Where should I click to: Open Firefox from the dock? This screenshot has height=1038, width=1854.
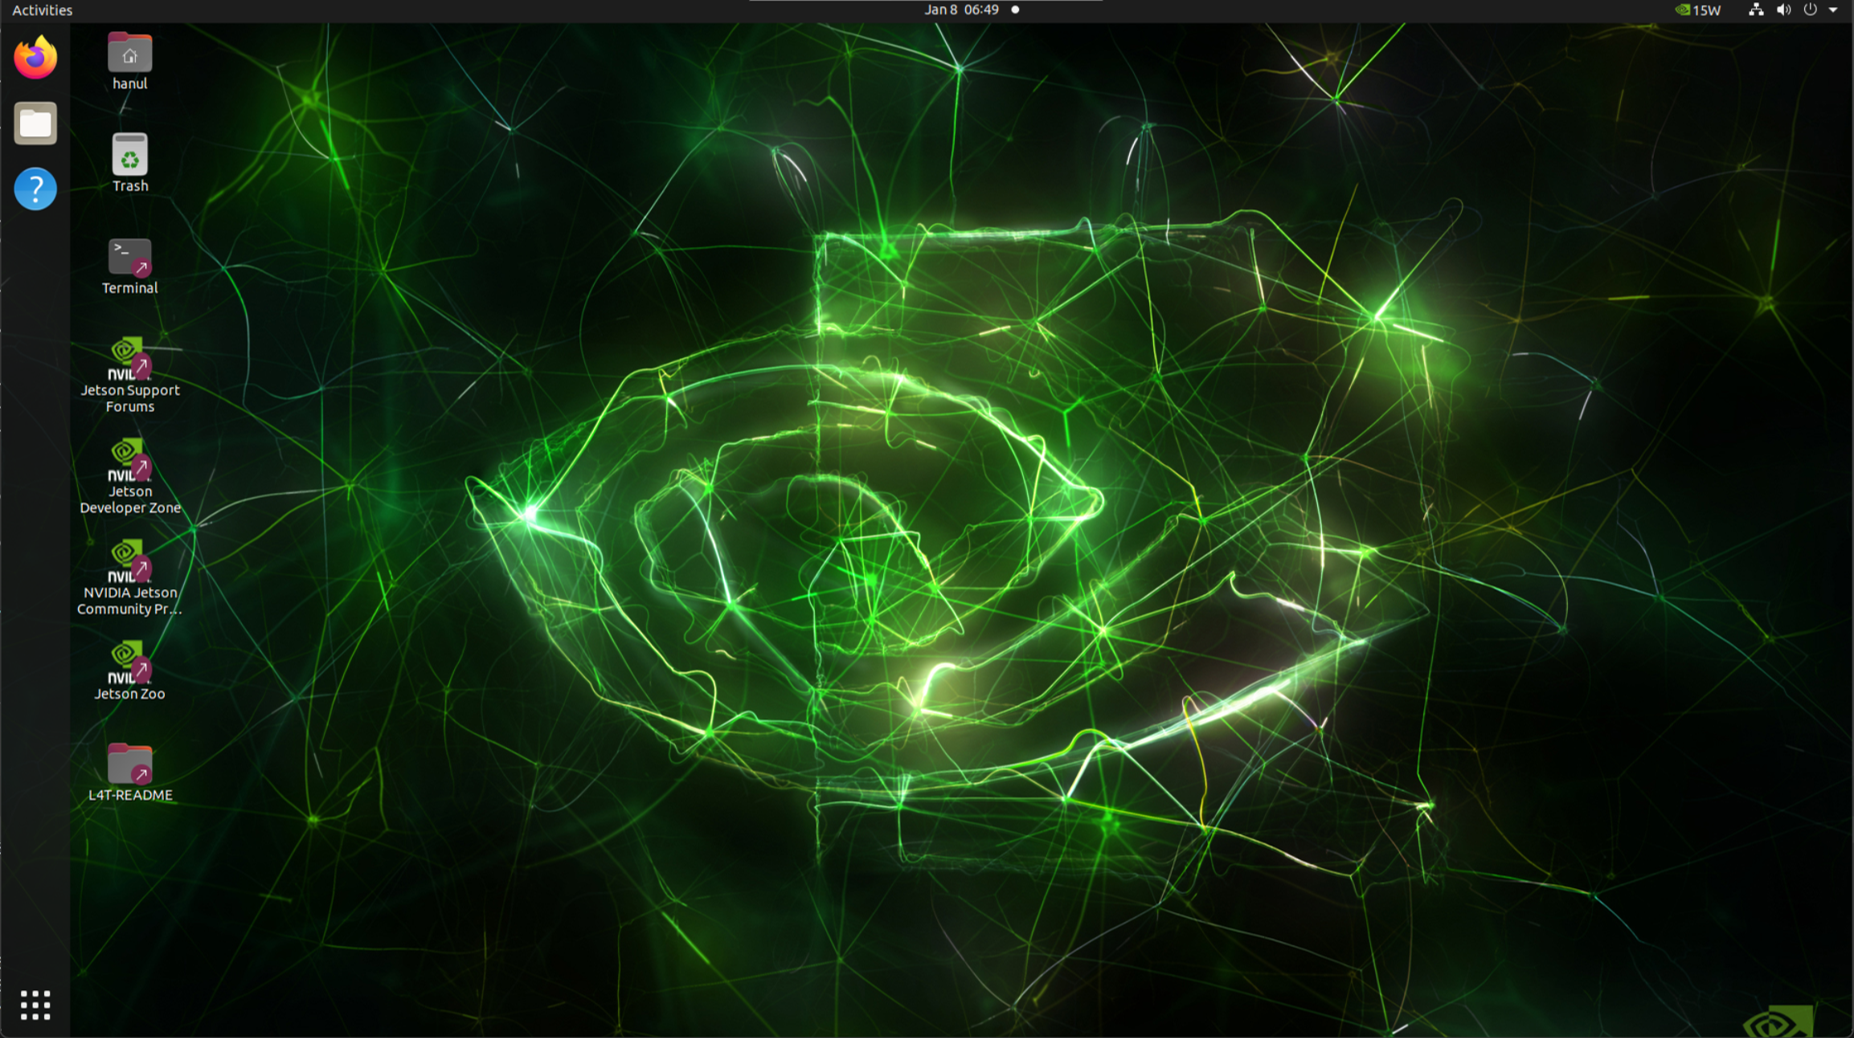coord(35,57)
